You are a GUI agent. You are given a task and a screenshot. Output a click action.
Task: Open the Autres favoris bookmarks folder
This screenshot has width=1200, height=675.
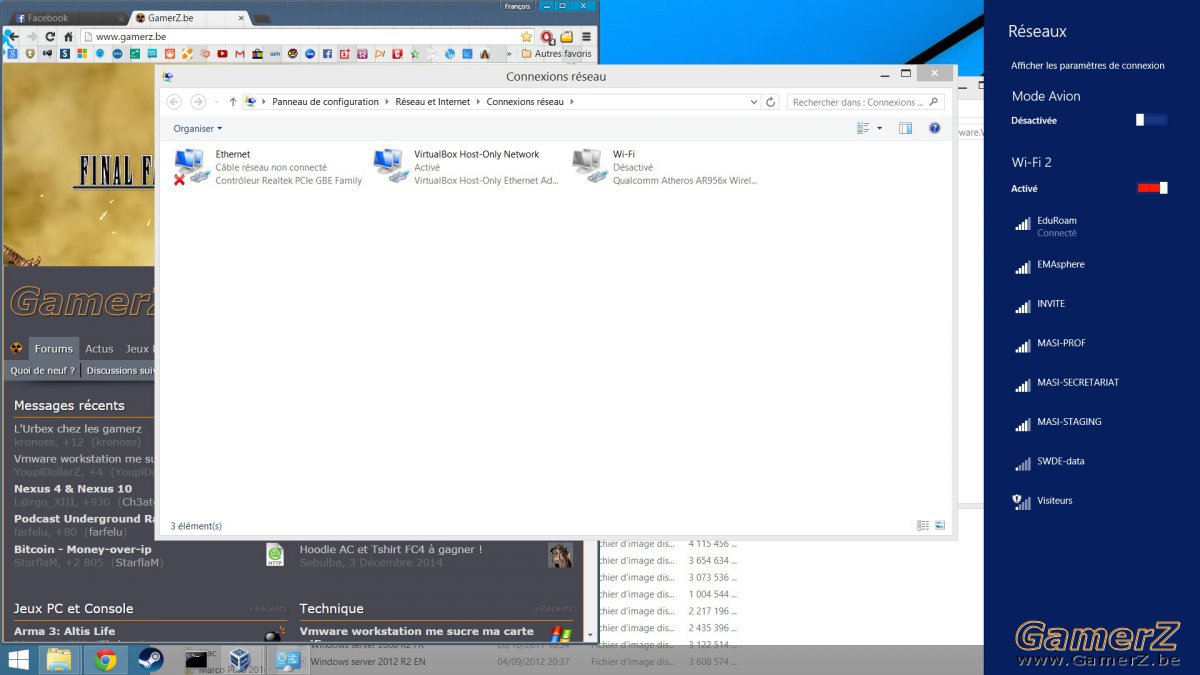(556, 54)
